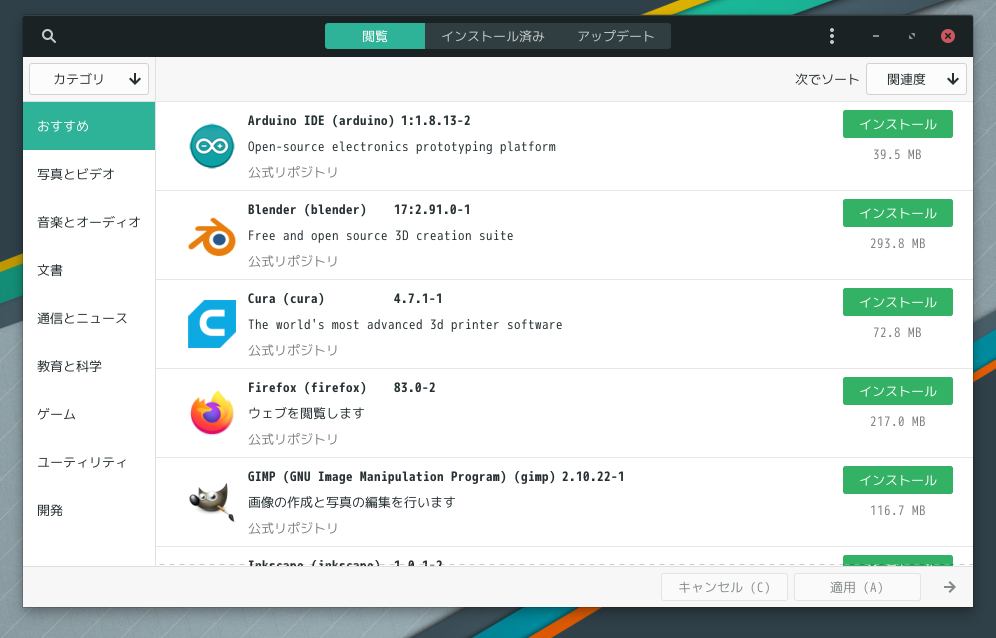
Task: Install Blender with インストール button
Action: pyautogui.click(x=898, y=213)
